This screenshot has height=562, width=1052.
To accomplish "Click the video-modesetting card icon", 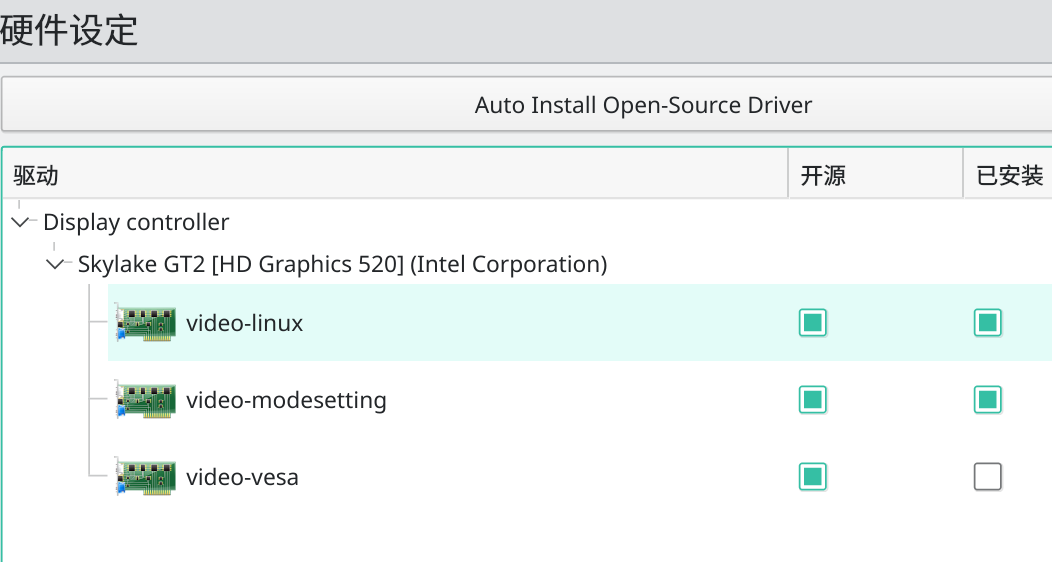I will (145, 400).
